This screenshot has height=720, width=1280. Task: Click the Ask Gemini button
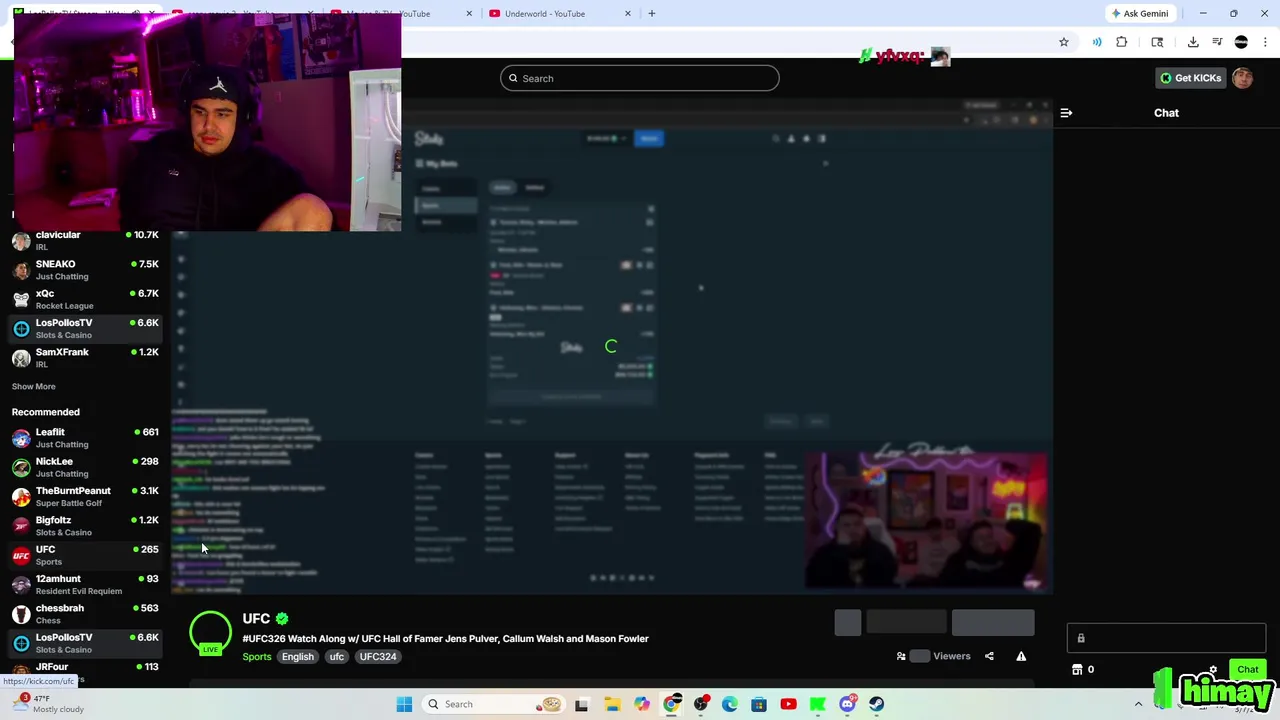pyautogui.click(x=1139, y=14)
